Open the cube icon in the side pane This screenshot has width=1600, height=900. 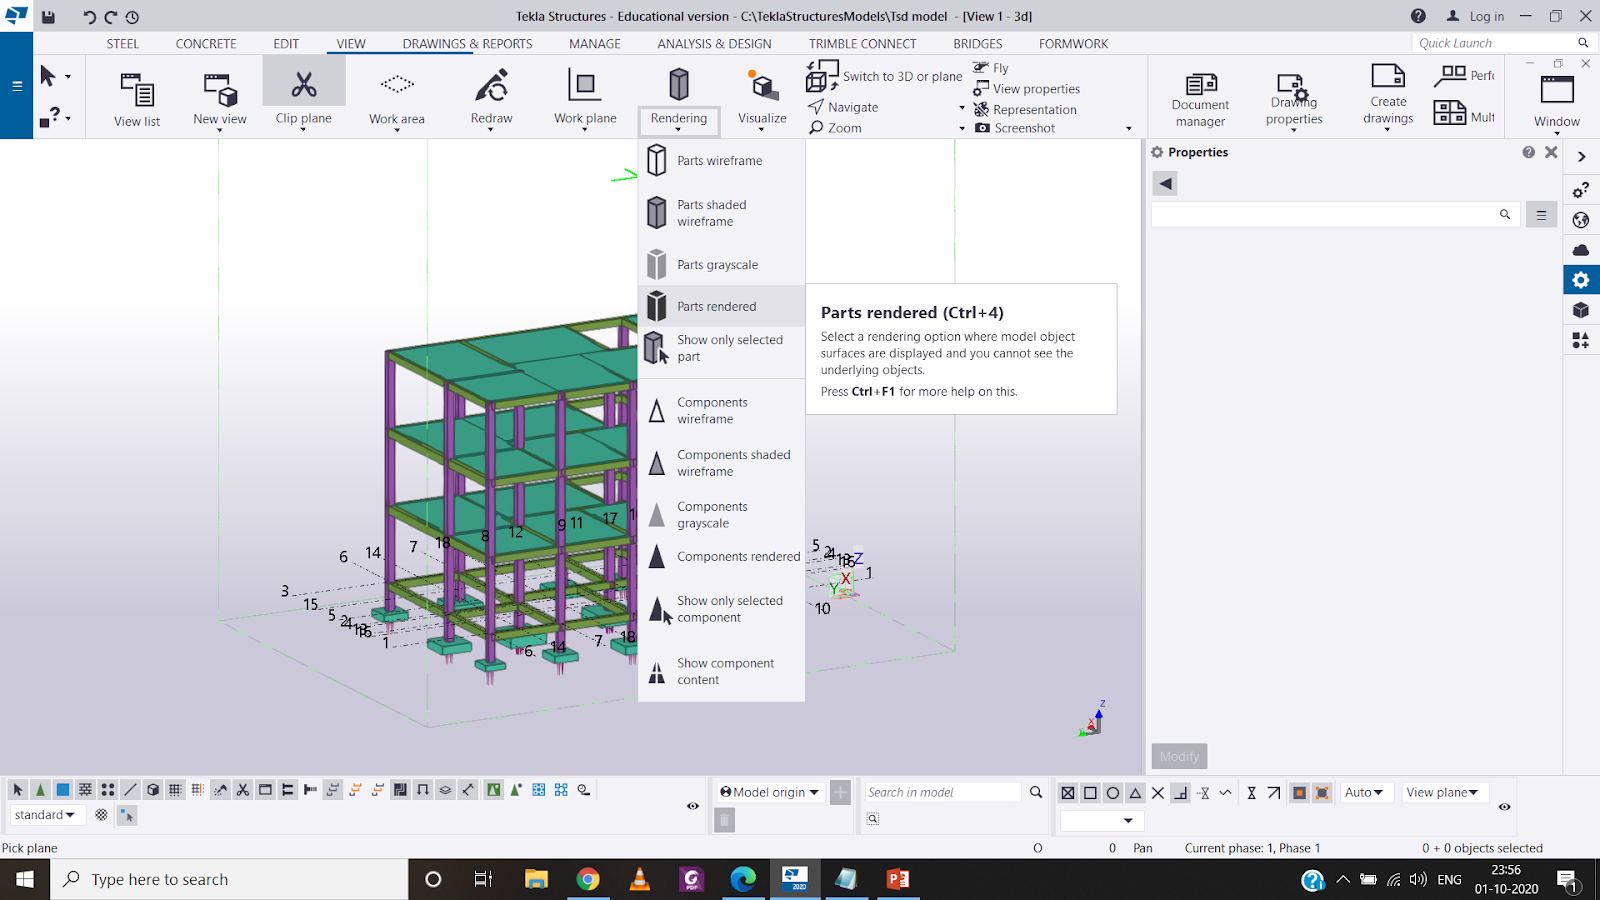pyautogui.click(x=1581, y=310)
